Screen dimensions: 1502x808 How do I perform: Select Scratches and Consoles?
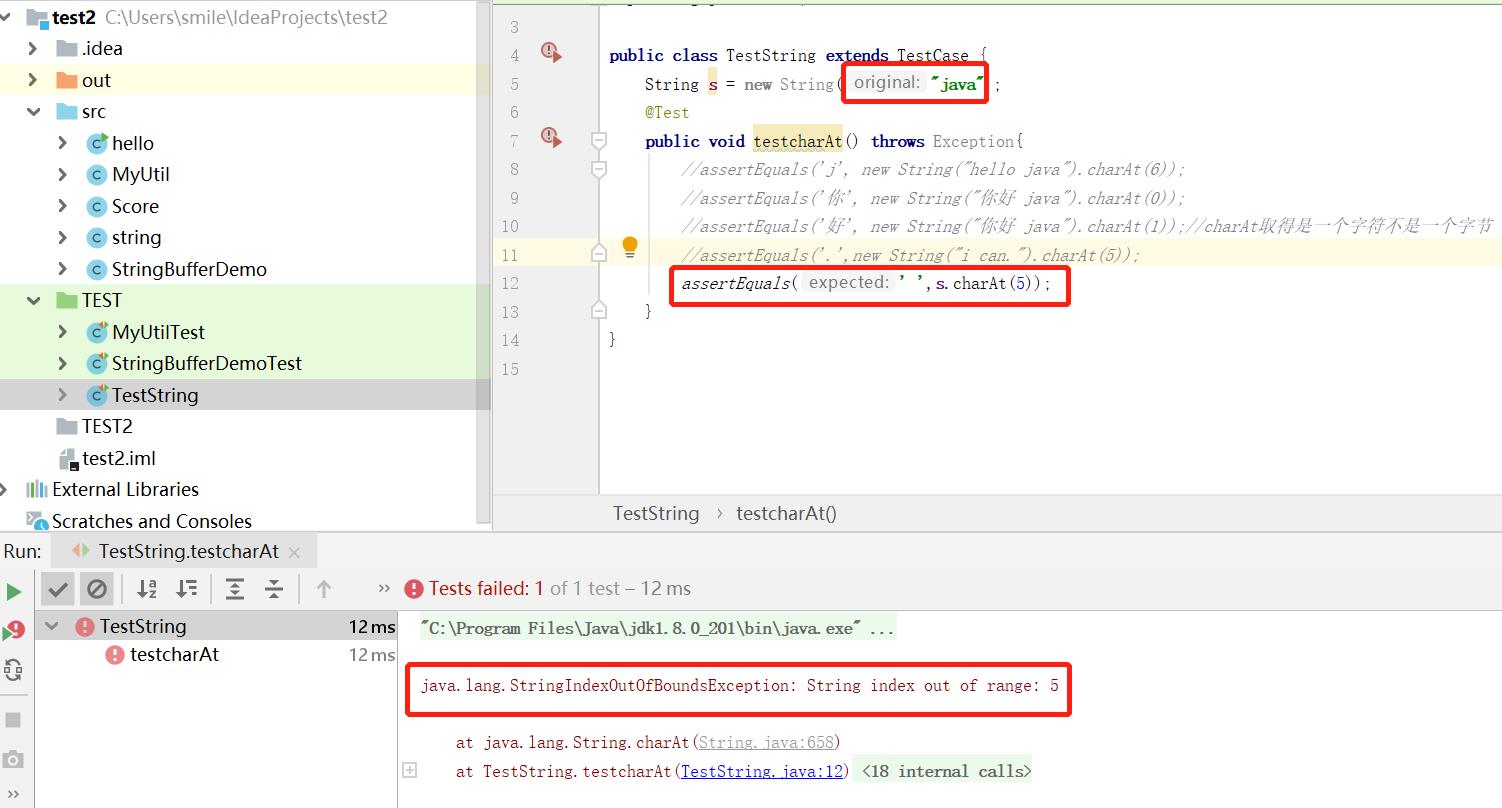click(152, 521)
